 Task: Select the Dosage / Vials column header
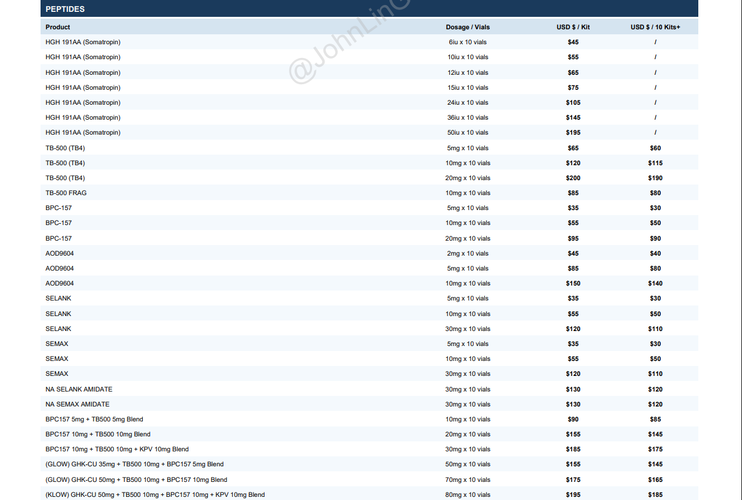click(468, 27)
